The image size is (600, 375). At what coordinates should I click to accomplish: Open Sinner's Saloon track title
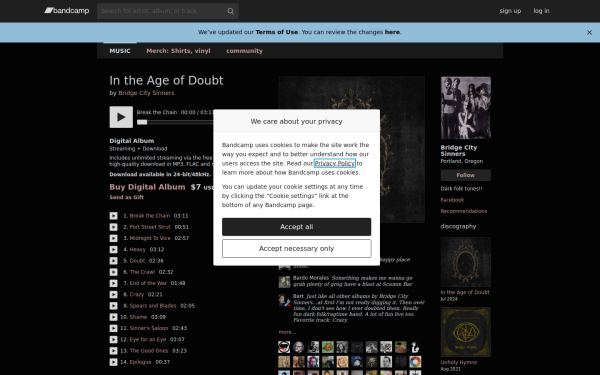(x=149, y=328)
